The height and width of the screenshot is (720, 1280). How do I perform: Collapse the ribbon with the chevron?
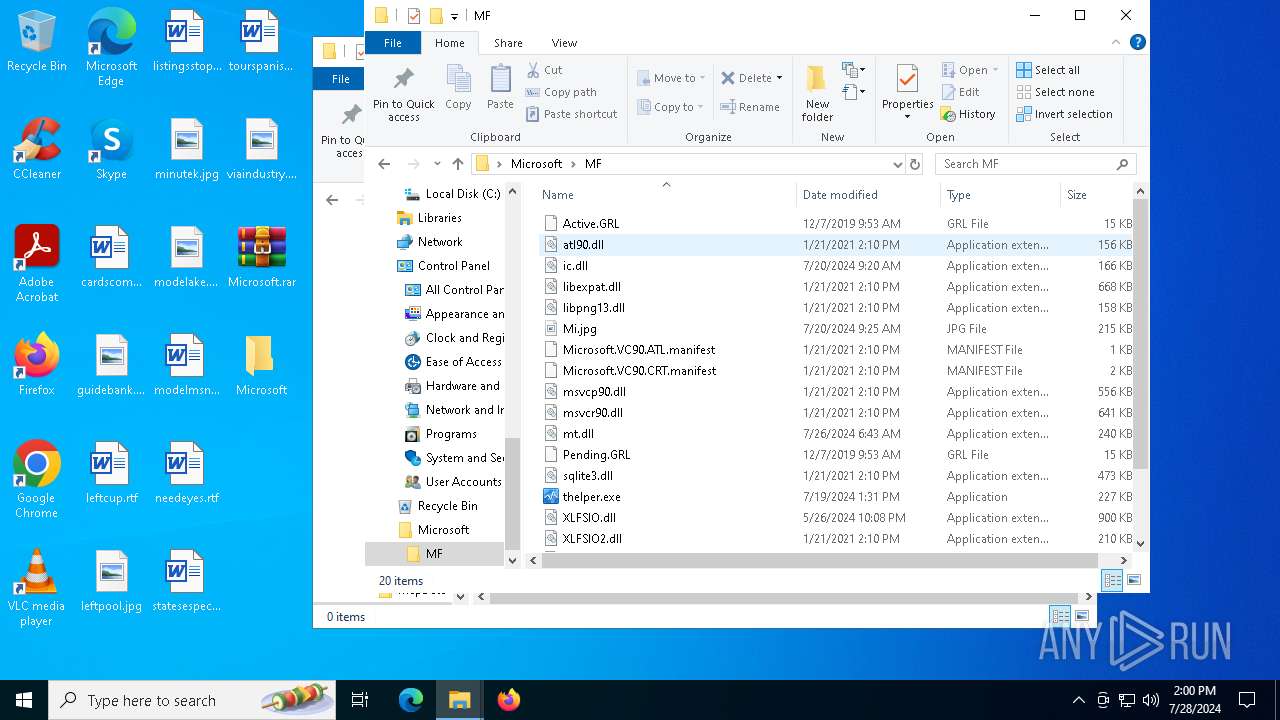(1117, 42)
